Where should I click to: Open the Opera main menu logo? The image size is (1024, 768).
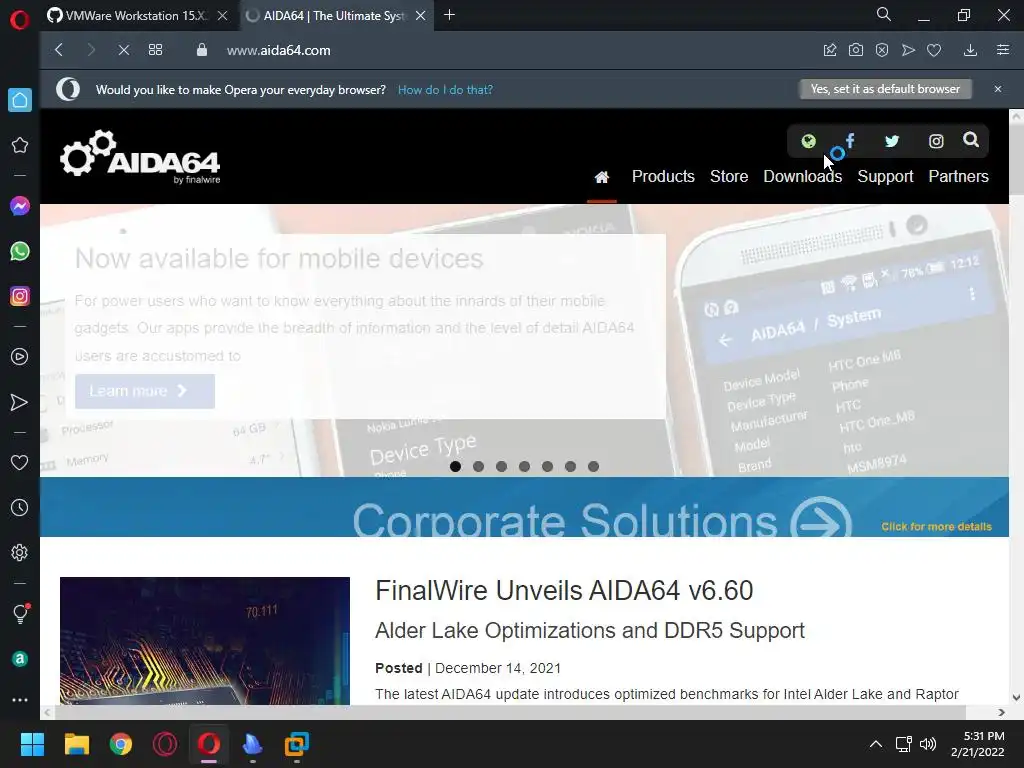[x=20, y=20]
